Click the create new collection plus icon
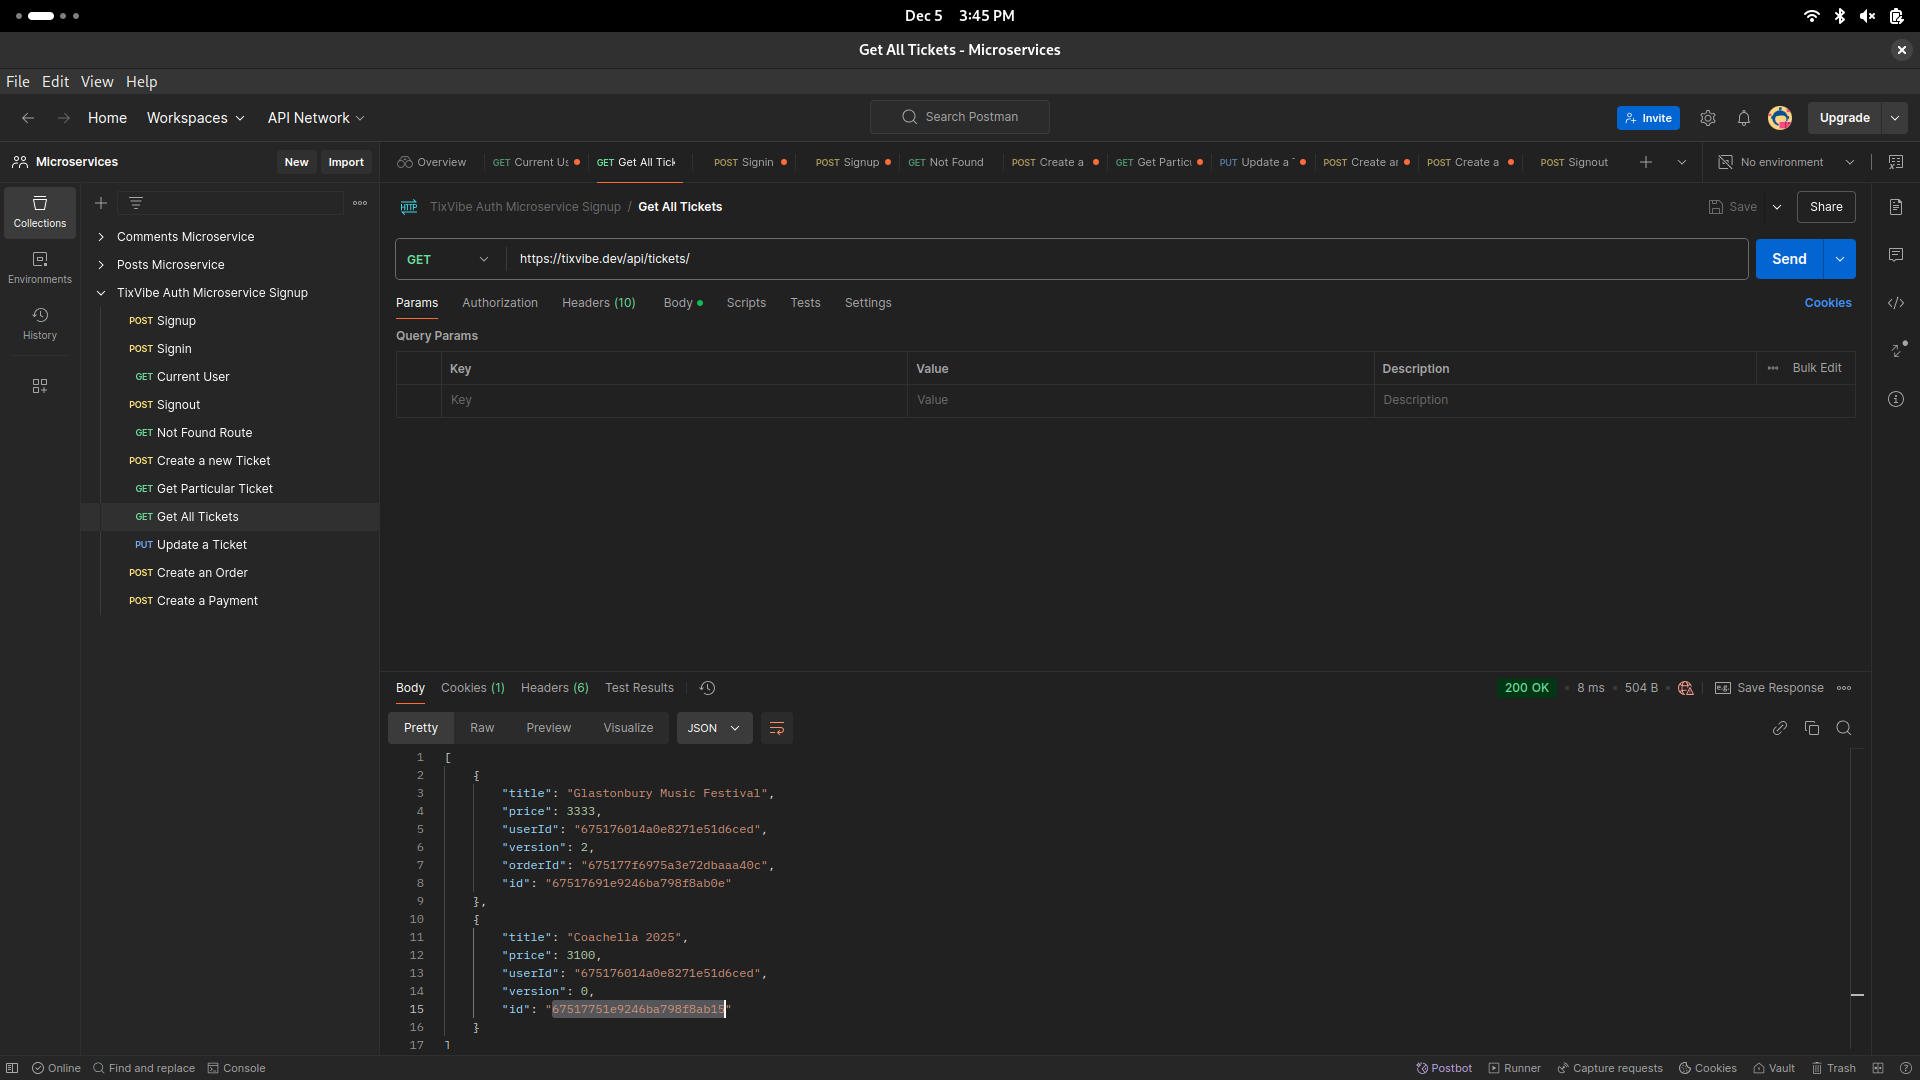Screen dimensions: 1920x1080 (x=101, y=203)
